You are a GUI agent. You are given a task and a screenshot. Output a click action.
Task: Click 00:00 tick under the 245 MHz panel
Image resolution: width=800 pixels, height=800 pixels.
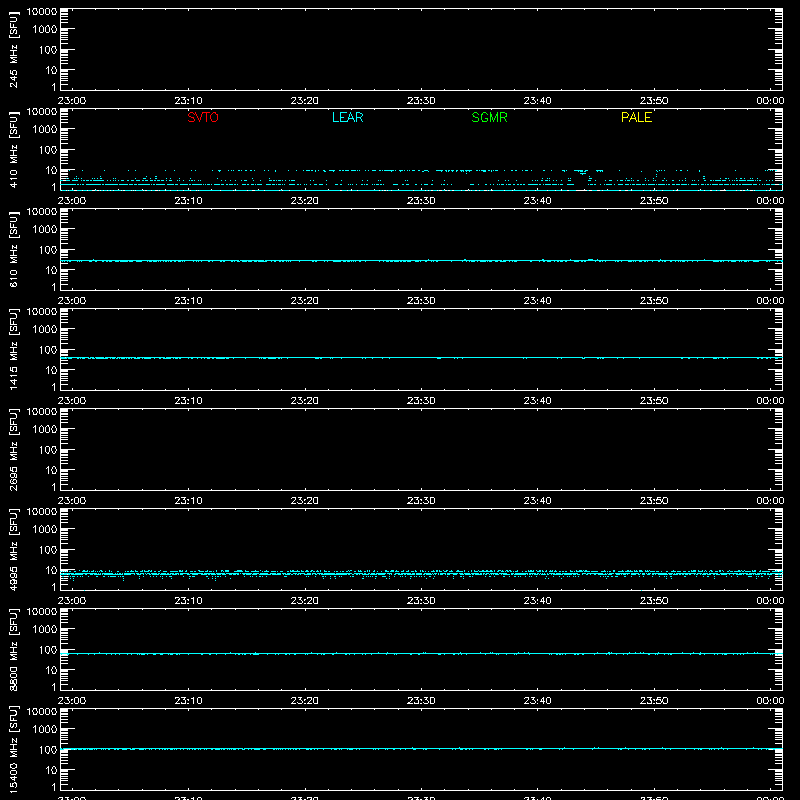pyautogui.click(x=770, y=101)
